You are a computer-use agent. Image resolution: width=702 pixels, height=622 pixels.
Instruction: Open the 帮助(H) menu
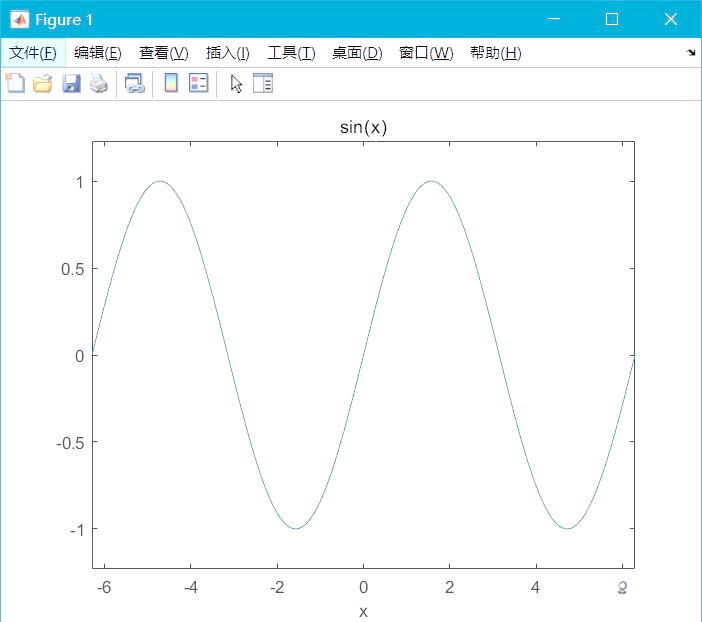click(496, 53)
